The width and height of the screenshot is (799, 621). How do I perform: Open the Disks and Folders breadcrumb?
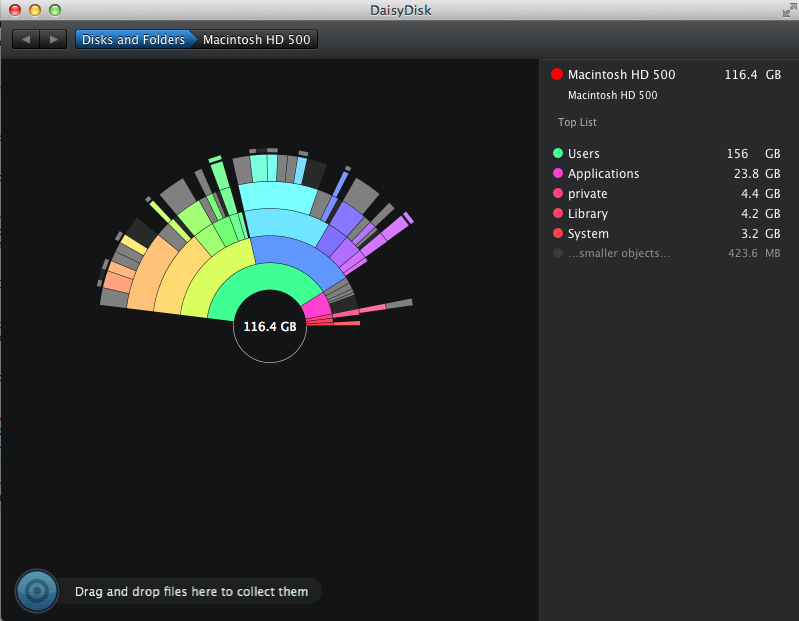[x=134, y=39]
